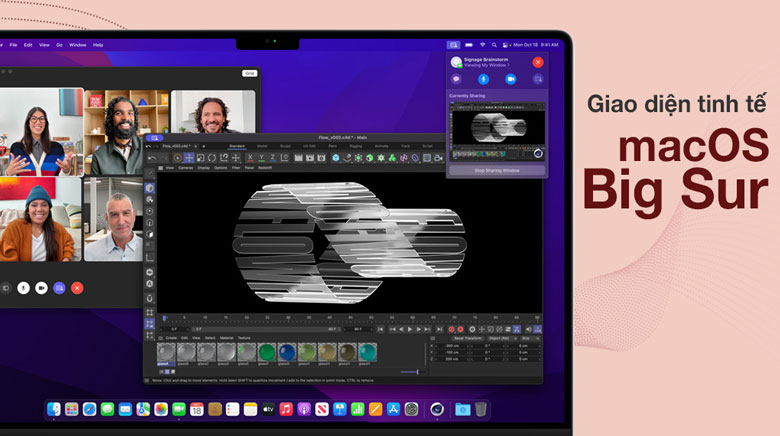Toggle the X axis lock
Screen dimensions: 780x436
pyautogui.click(x=250, y=158)
